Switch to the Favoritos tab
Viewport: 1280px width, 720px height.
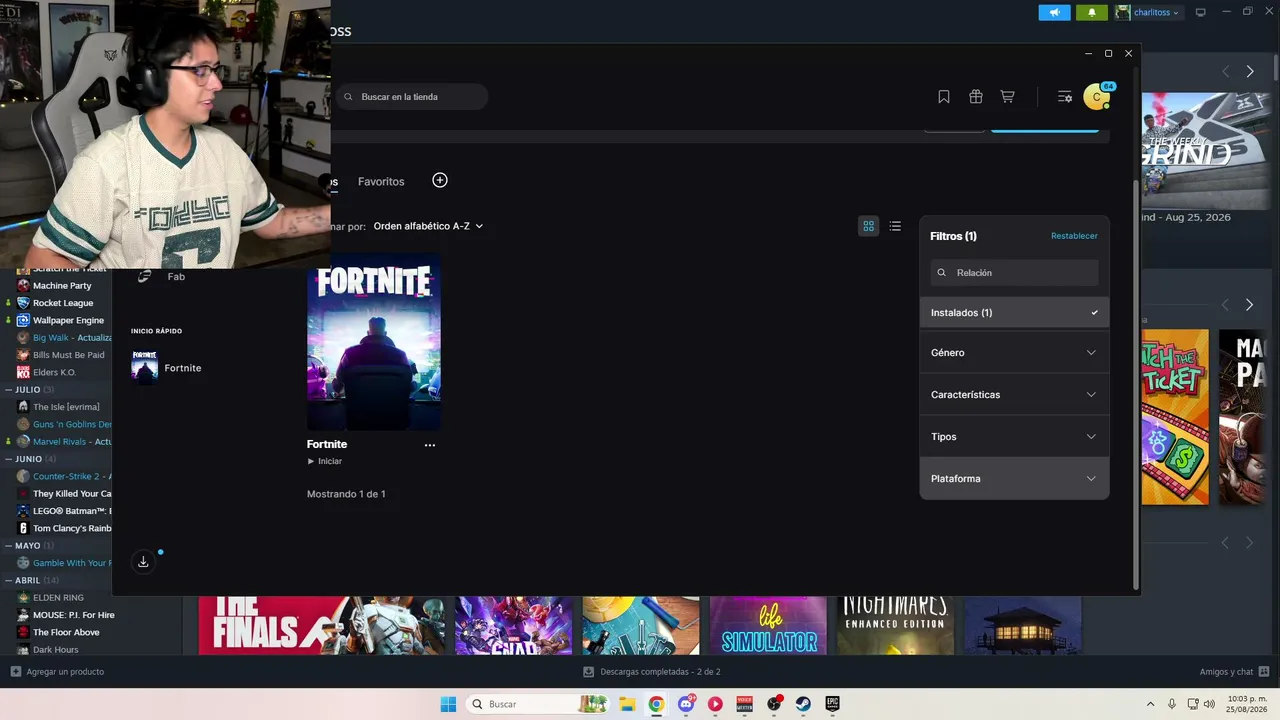[381, 182]
